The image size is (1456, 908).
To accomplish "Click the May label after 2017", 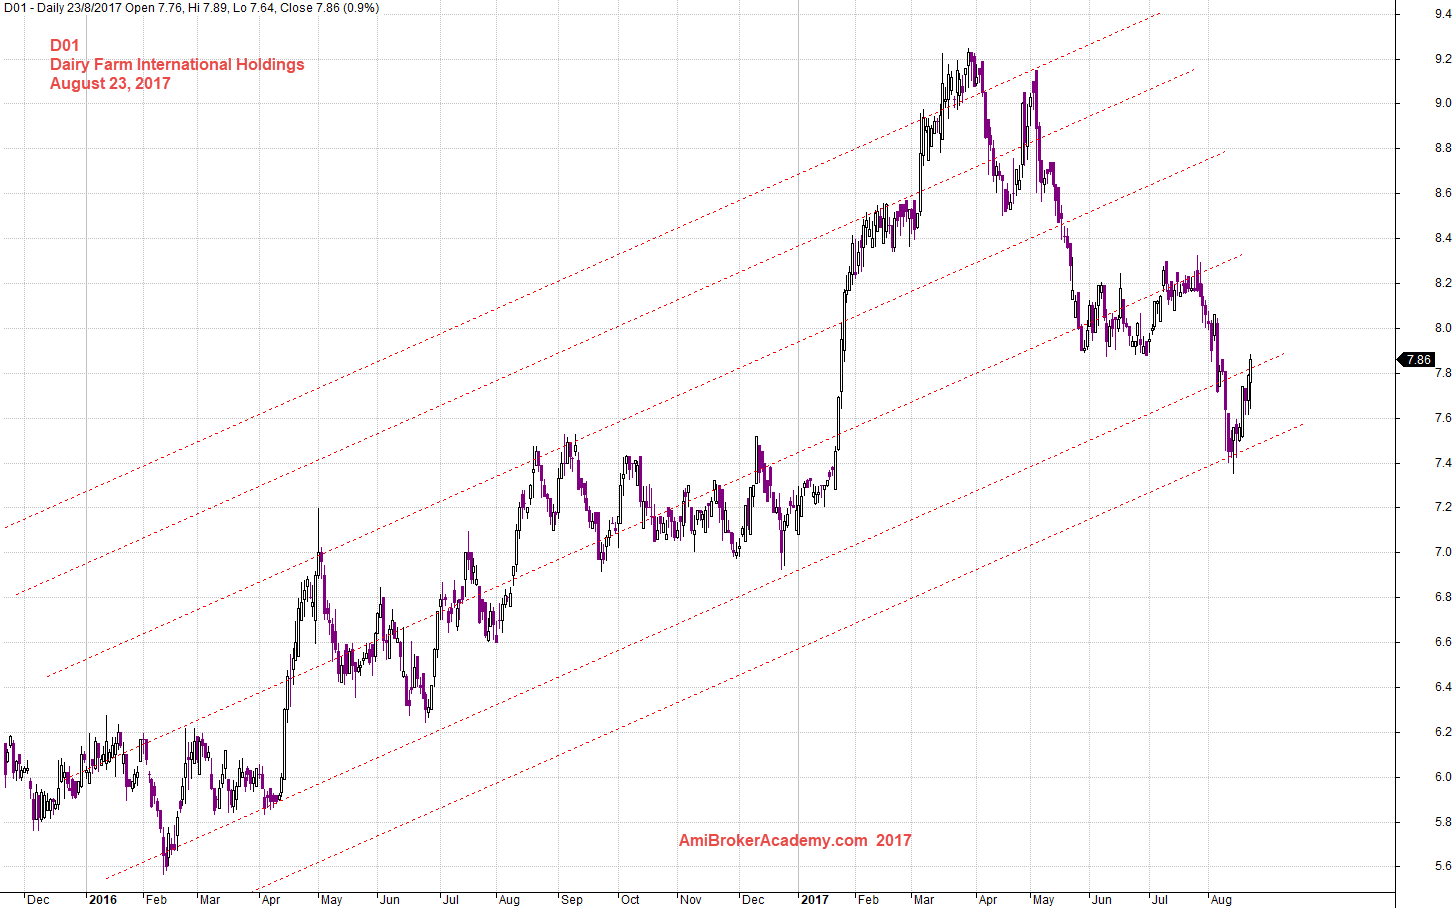I will 1044,900.
